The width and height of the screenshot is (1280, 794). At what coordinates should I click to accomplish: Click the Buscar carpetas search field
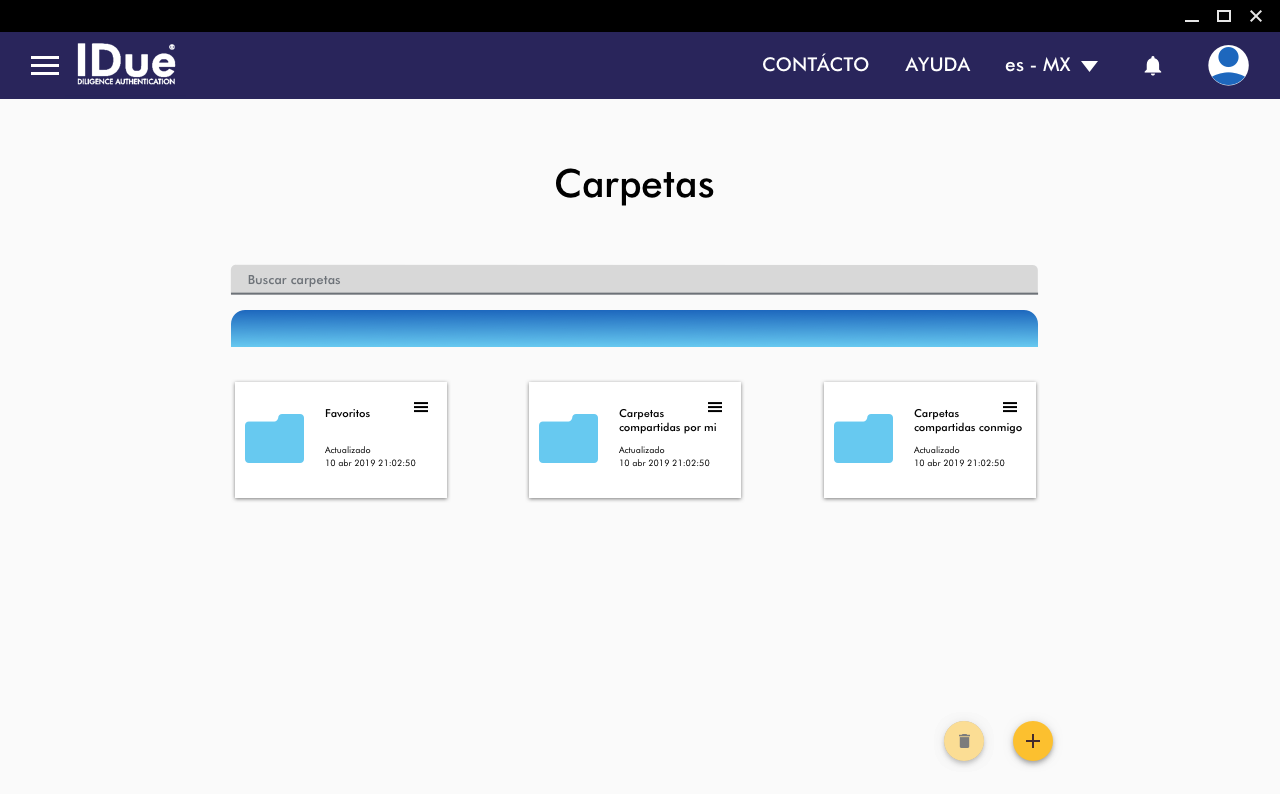[x=634, y=280]
